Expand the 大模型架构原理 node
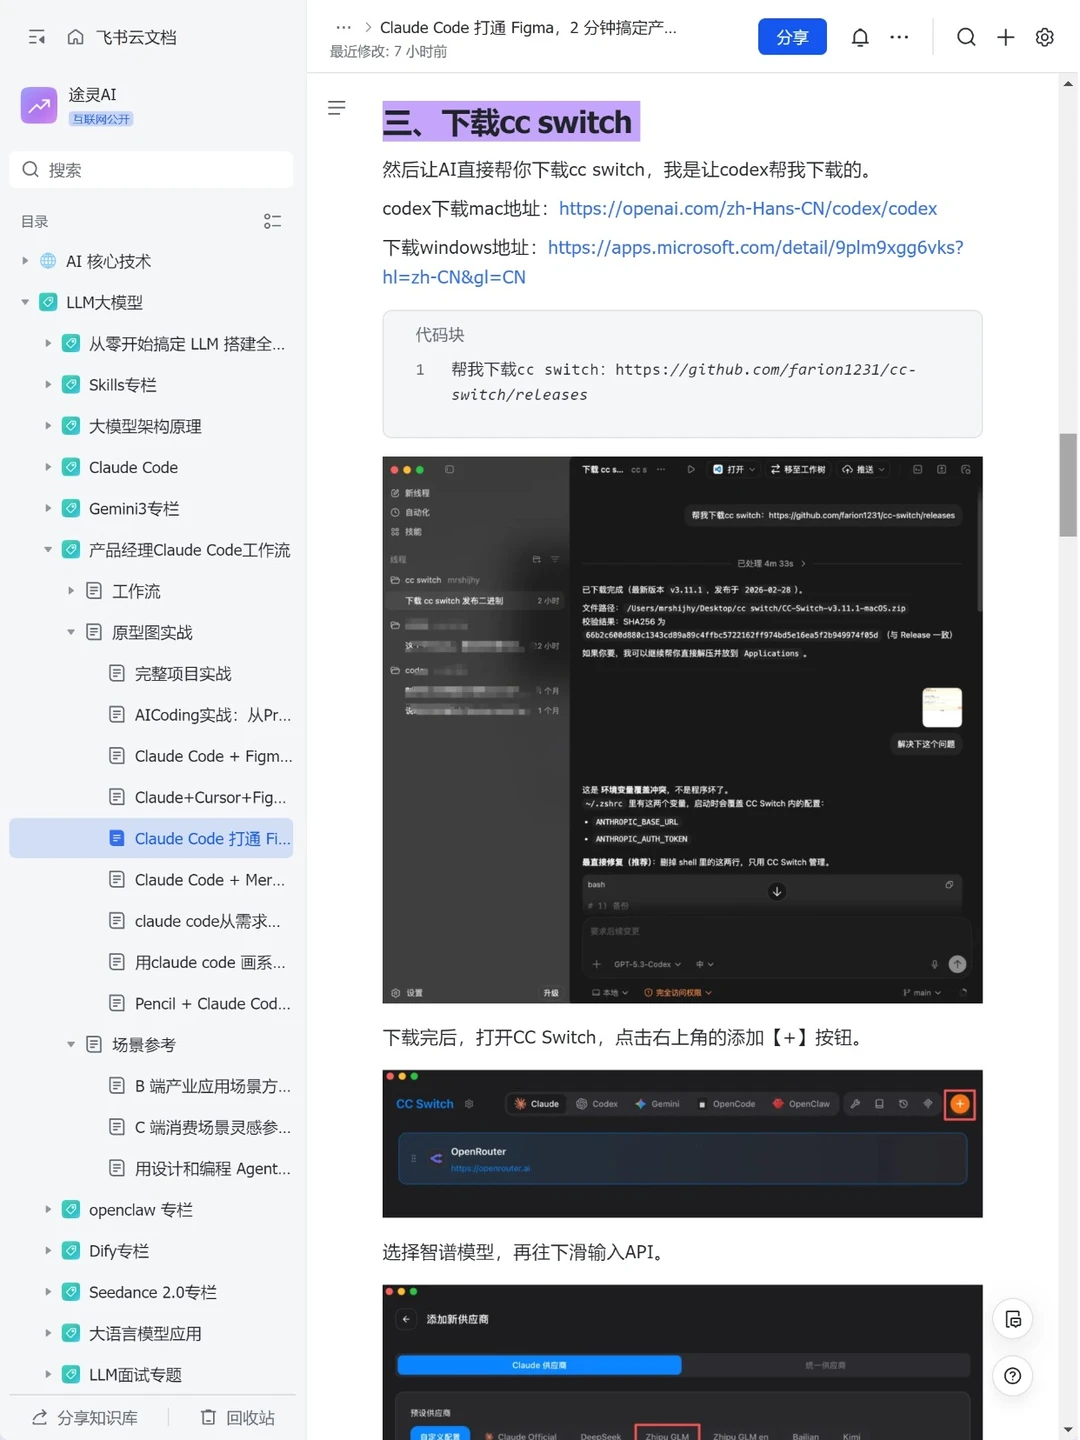Screen dimensions: 1080x1440 [x=48, y=426]
